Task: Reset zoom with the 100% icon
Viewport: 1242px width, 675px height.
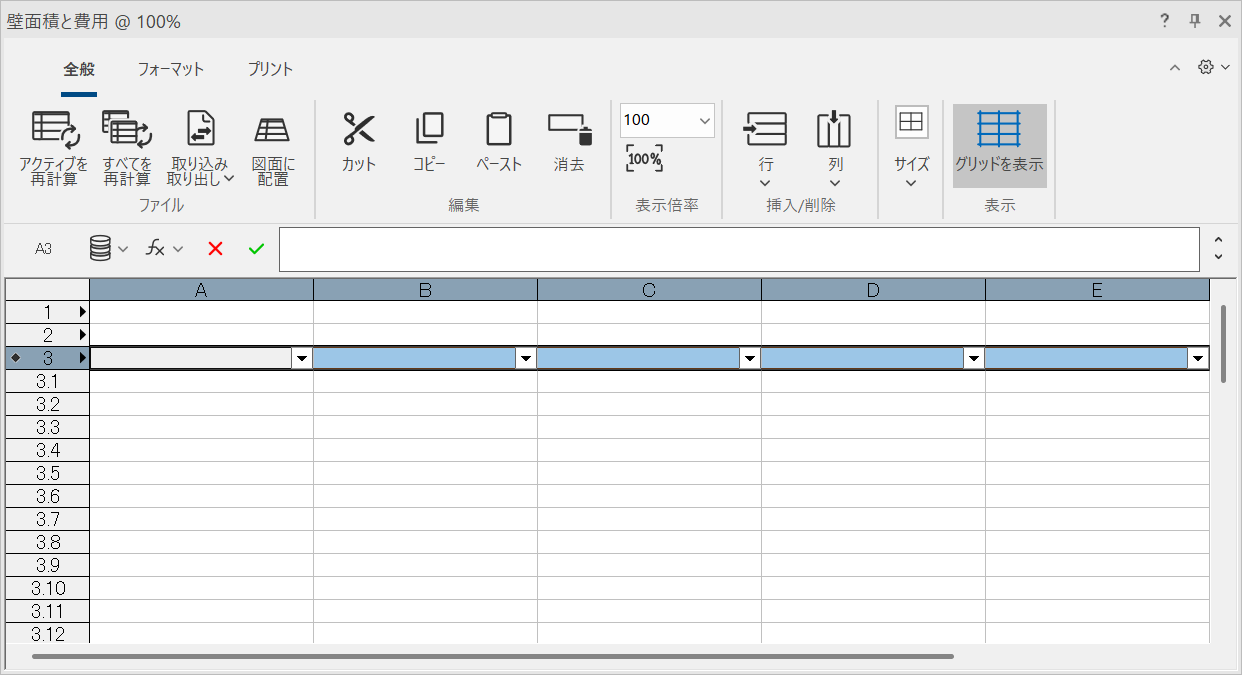Action: click(644, 159)
